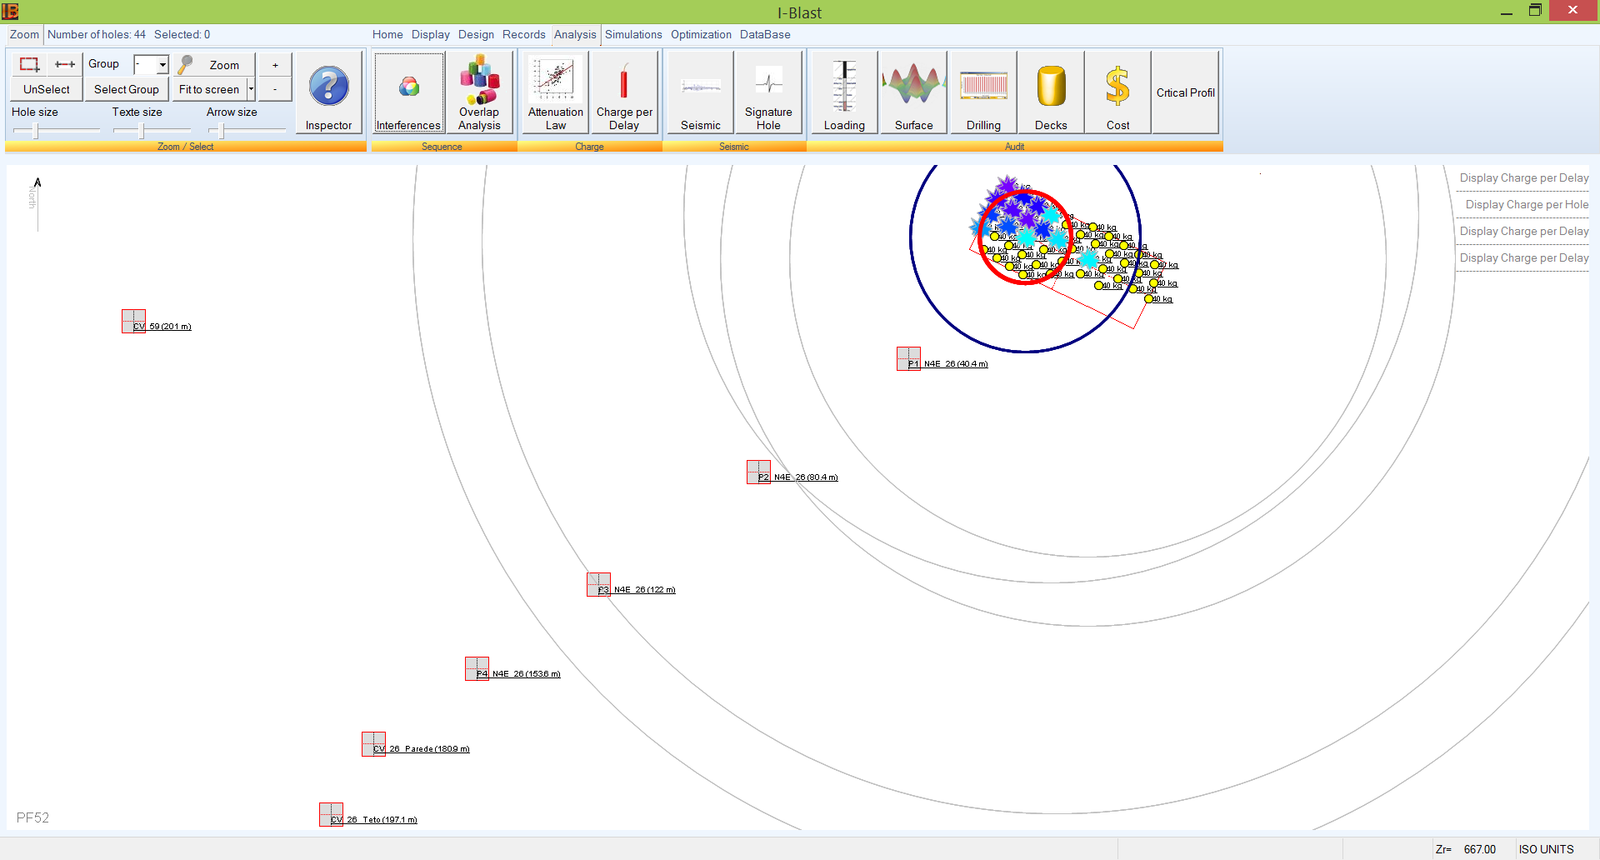Select the CV 26 Teto marker
The image size is (1600, 860).
click(331, 814)
